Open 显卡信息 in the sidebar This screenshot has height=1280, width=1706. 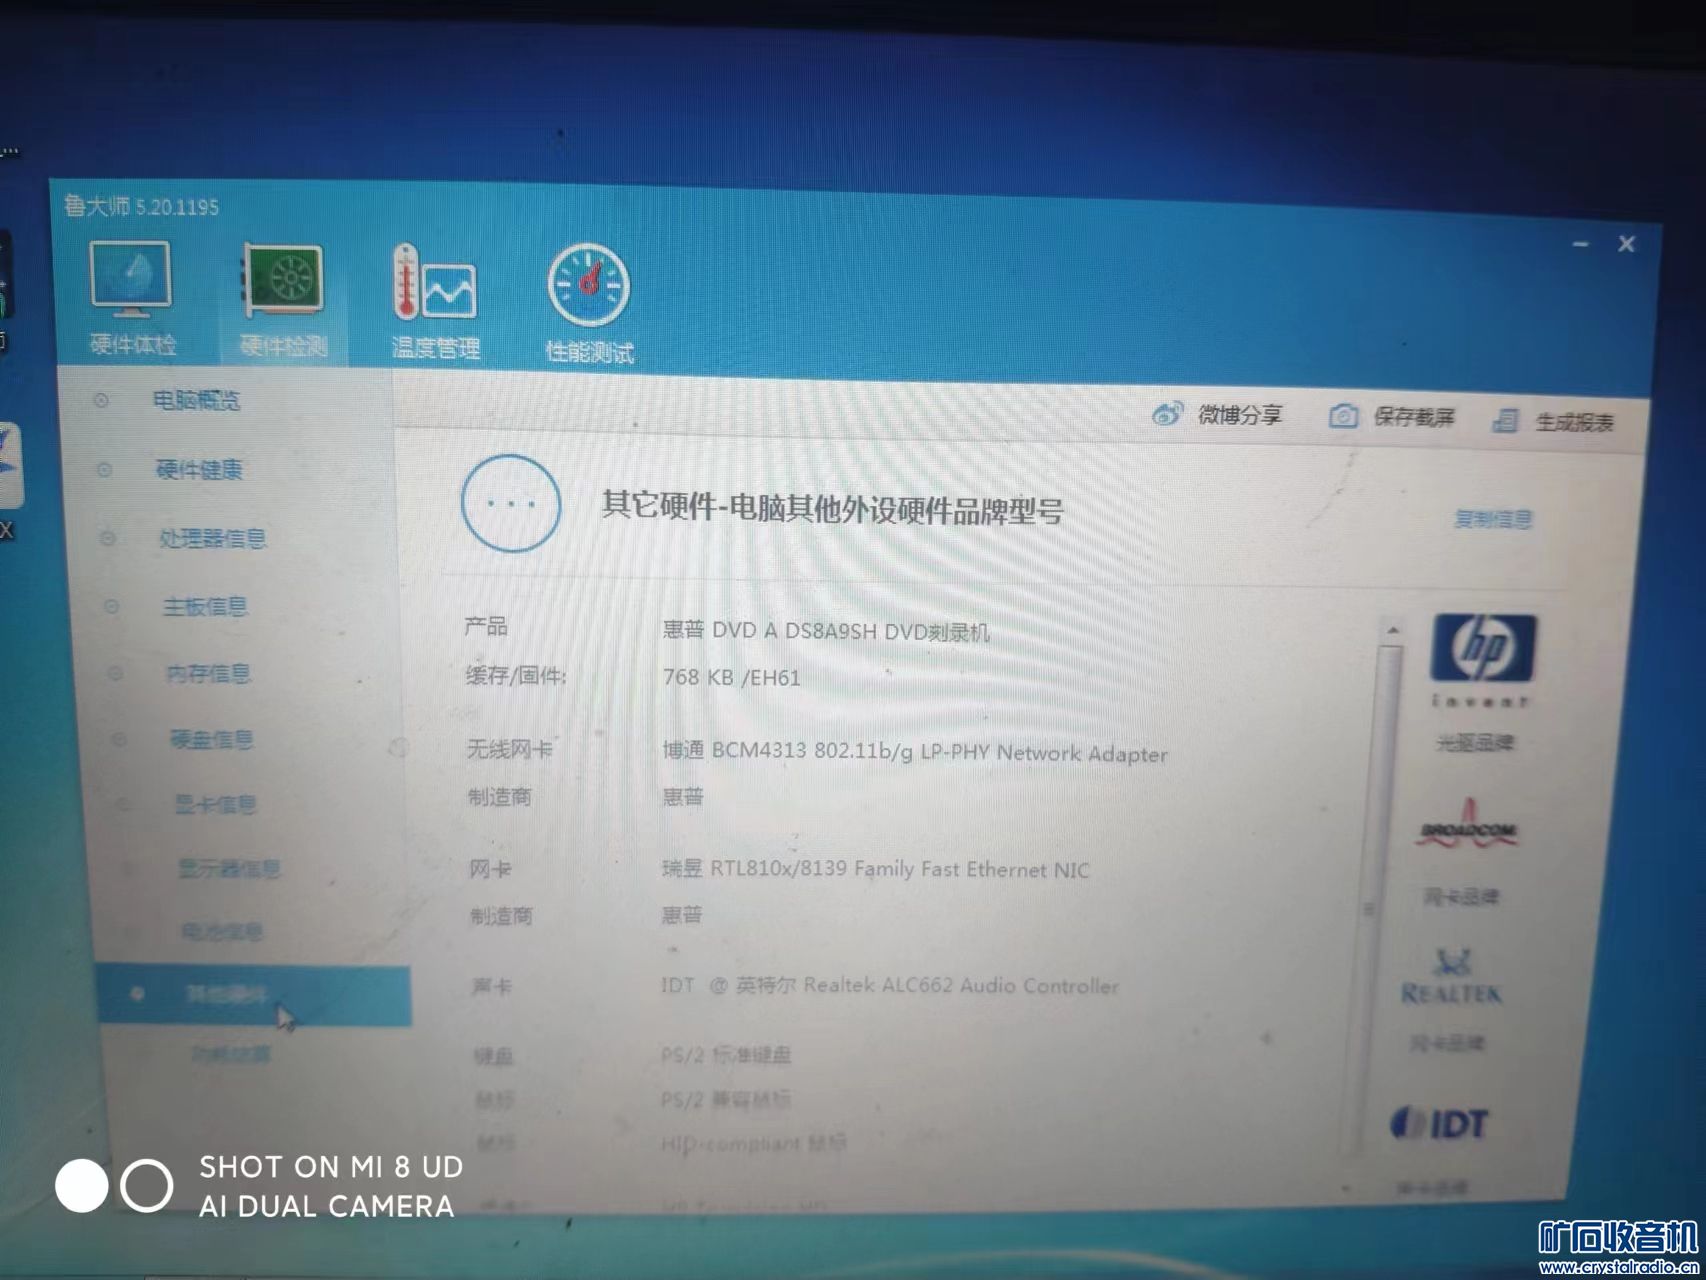pos(215,804)
